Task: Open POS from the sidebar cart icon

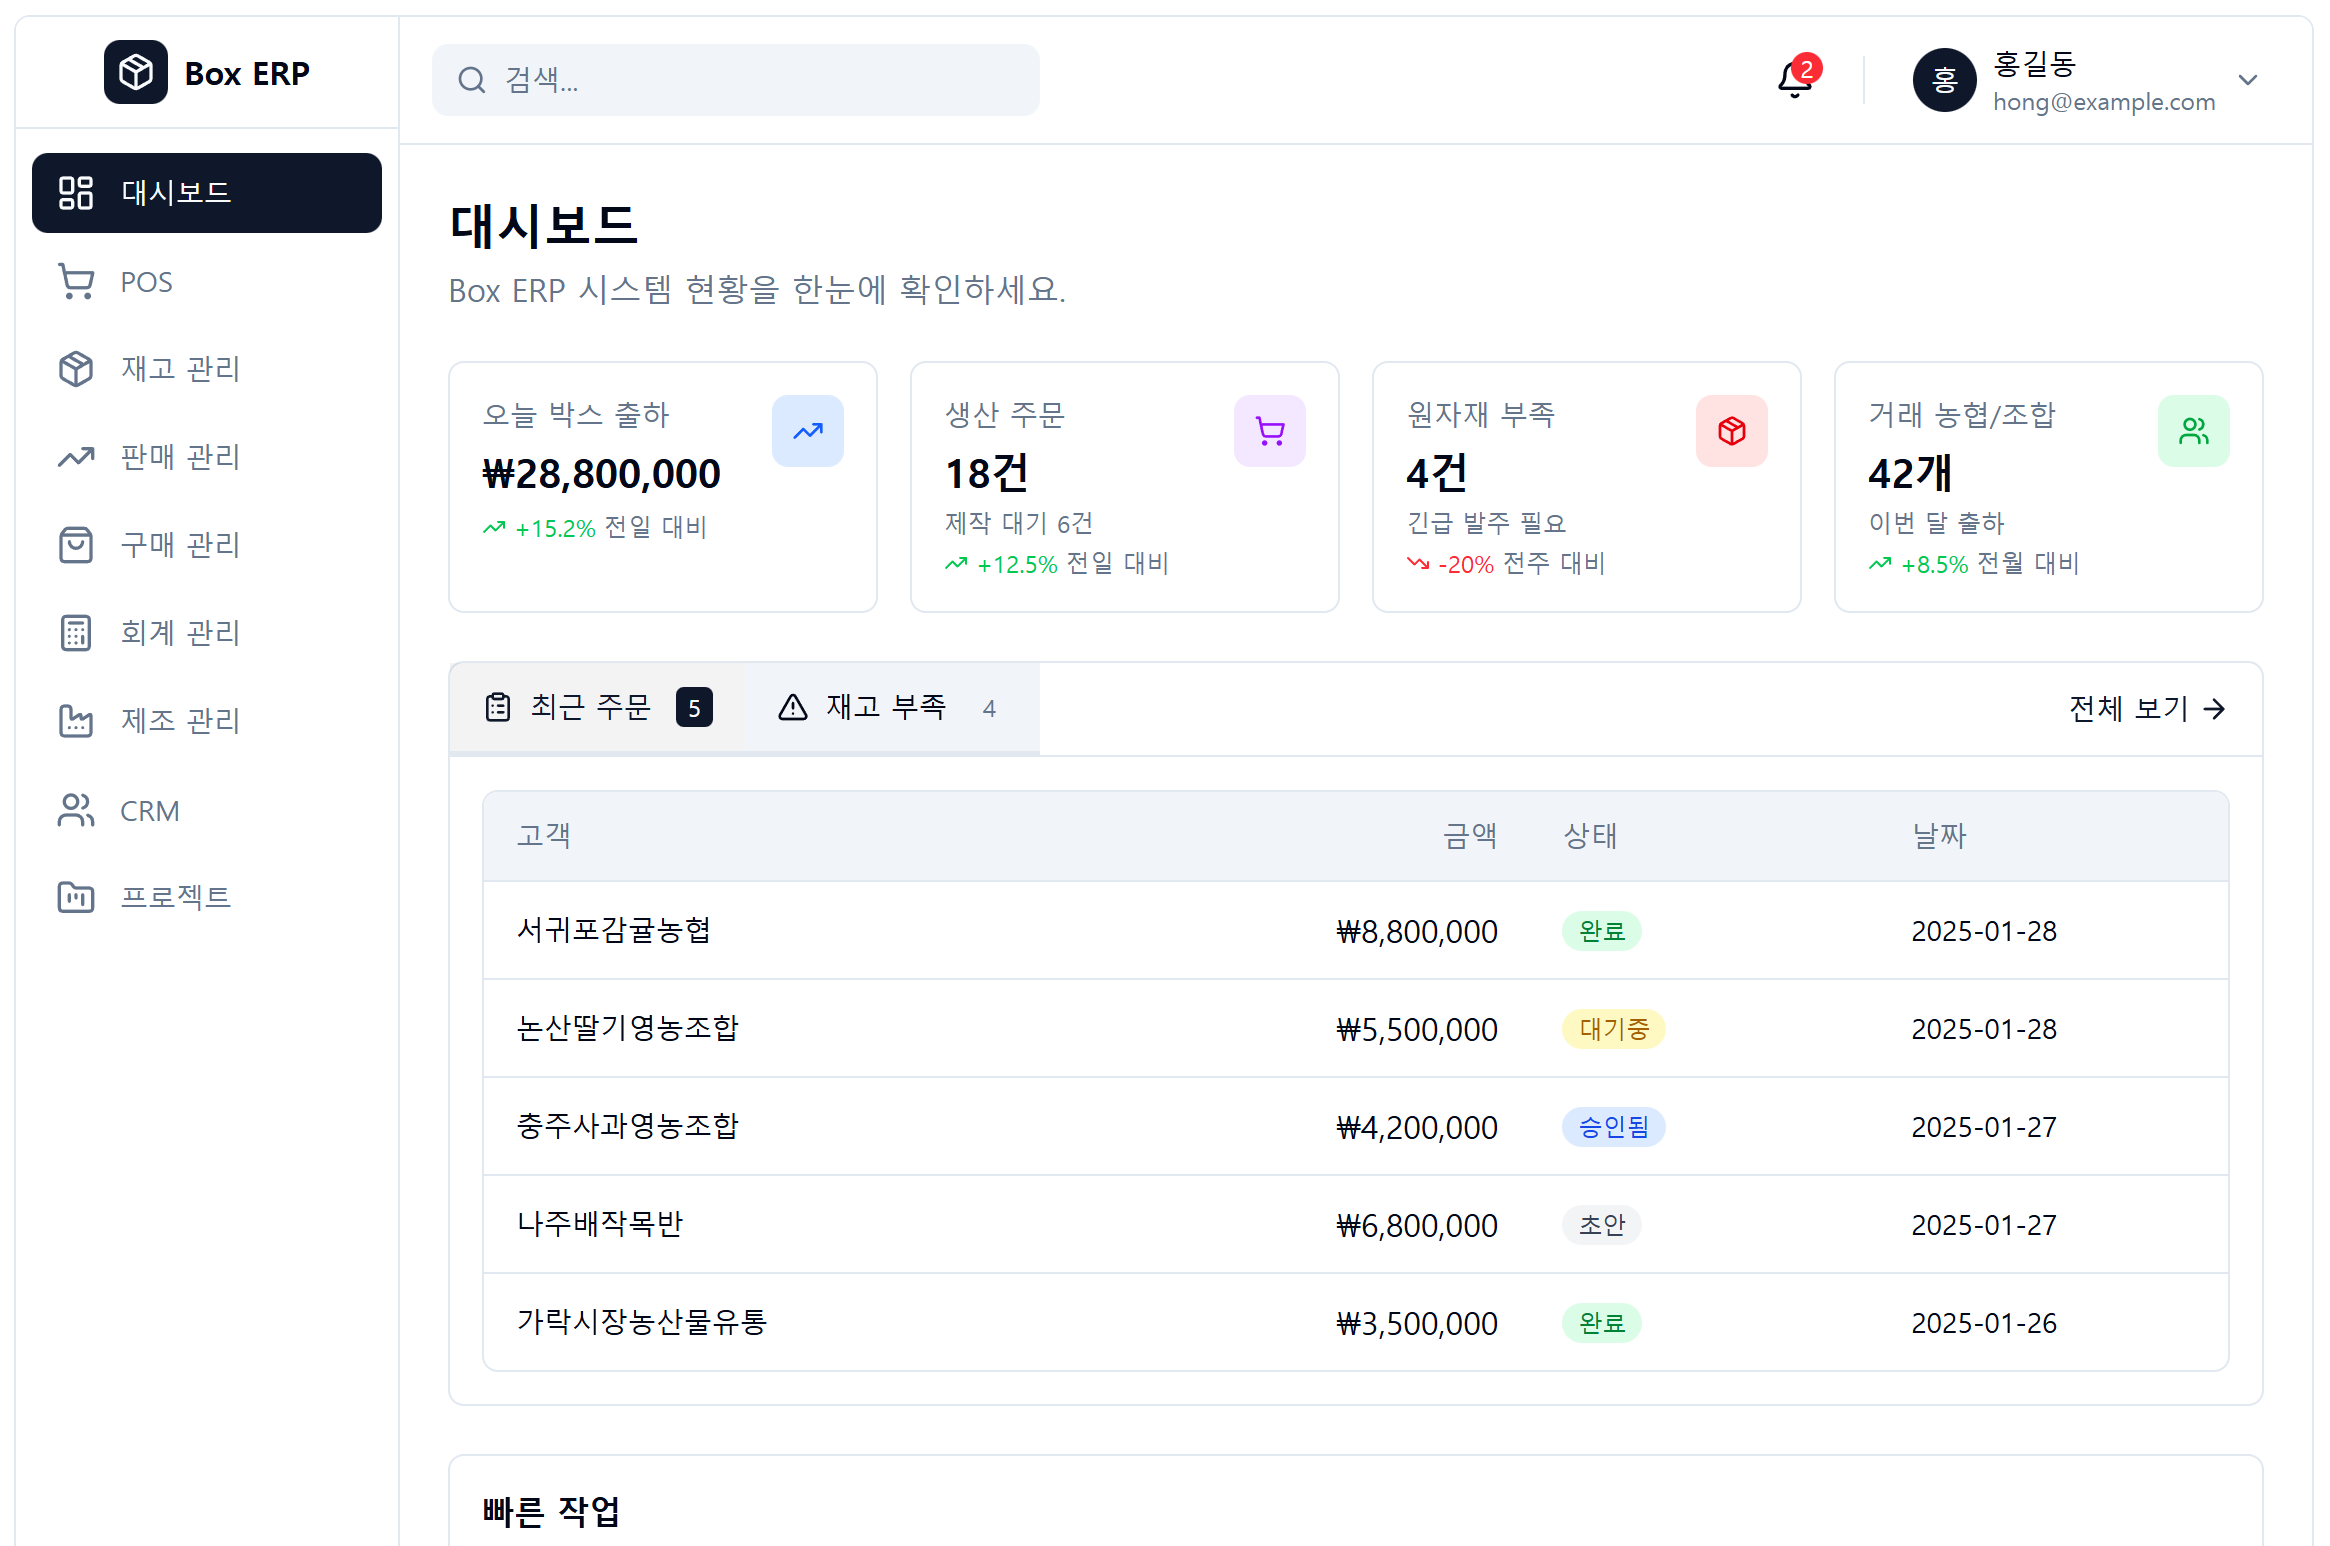Action: pyautogui.click(x=76, y=282)
